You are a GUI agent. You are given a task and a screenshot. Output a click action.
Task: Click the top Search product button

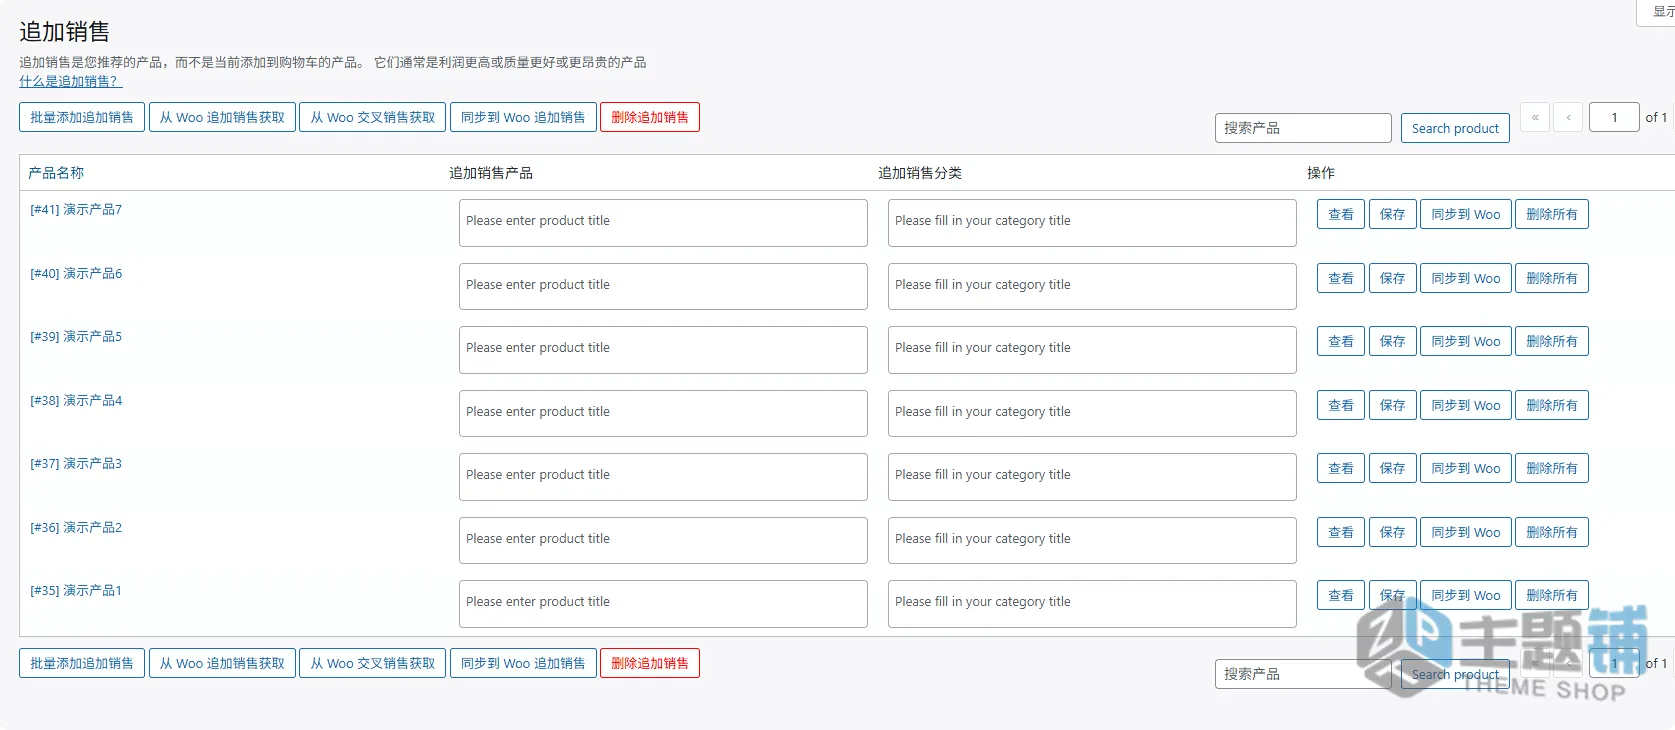1455,128
